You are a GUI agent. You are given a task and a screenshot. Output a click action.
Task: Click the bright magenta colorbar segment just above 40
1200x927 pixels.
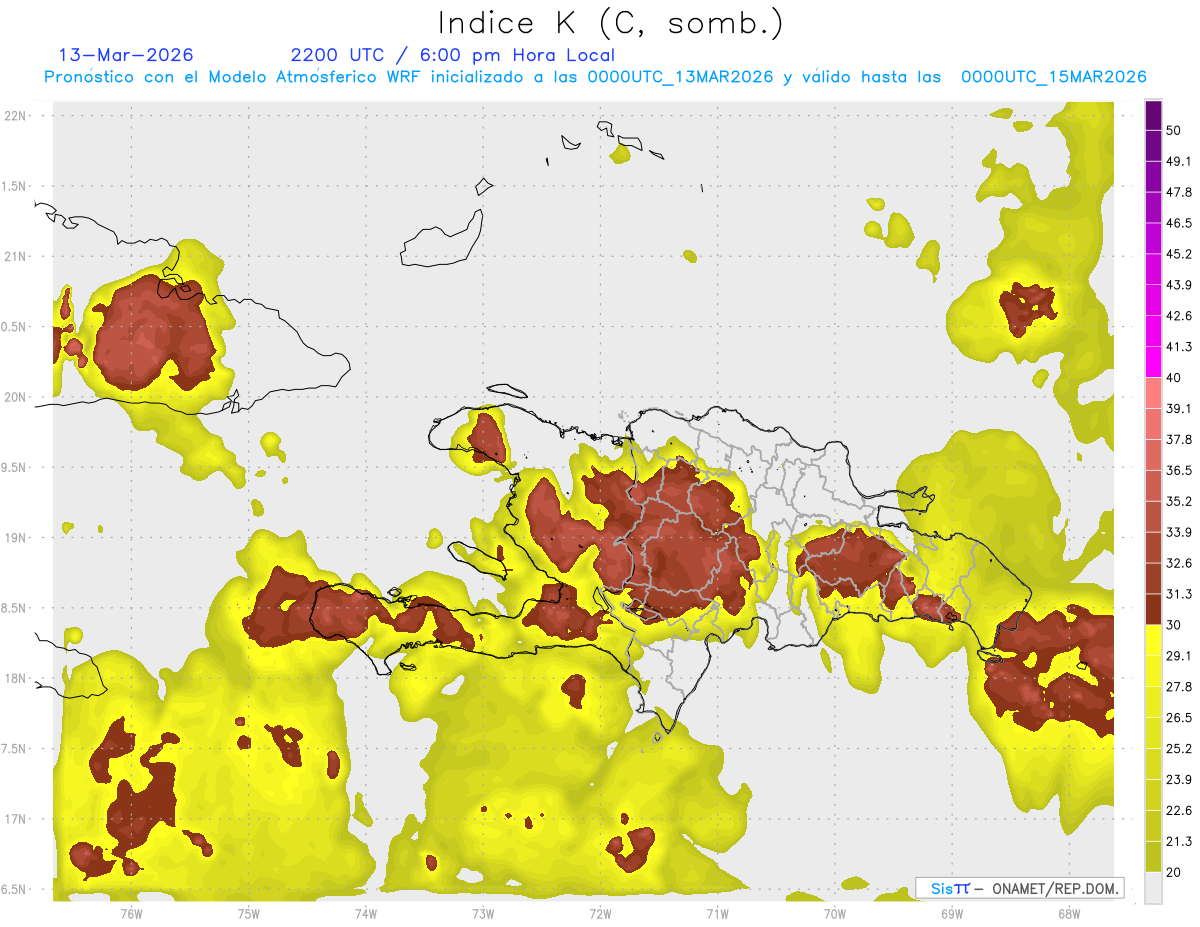(1153, 362)
